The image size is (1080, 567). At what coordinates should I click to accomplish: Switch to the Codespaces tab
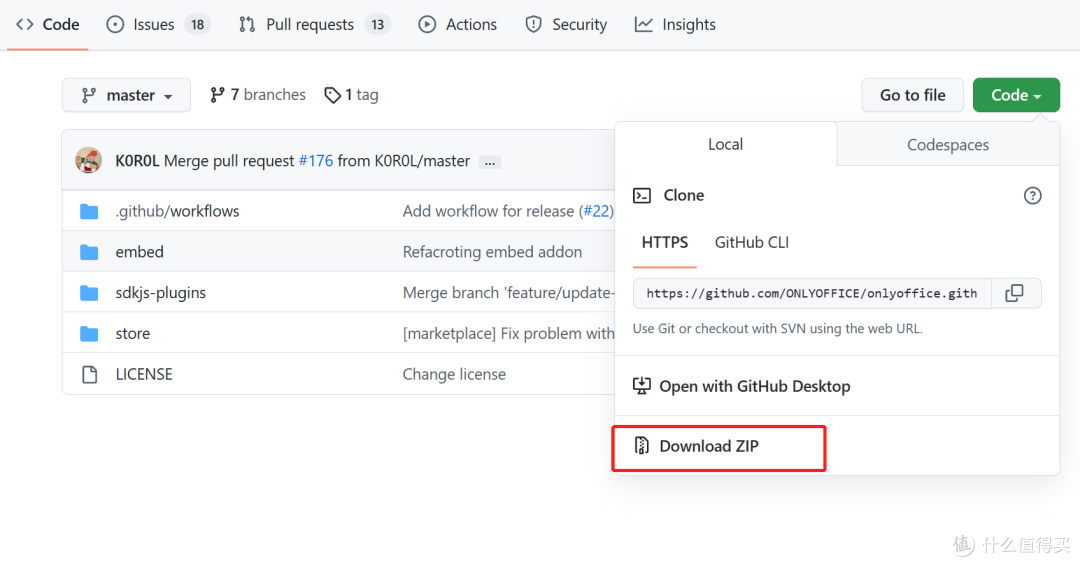click(x=947, y=145)
